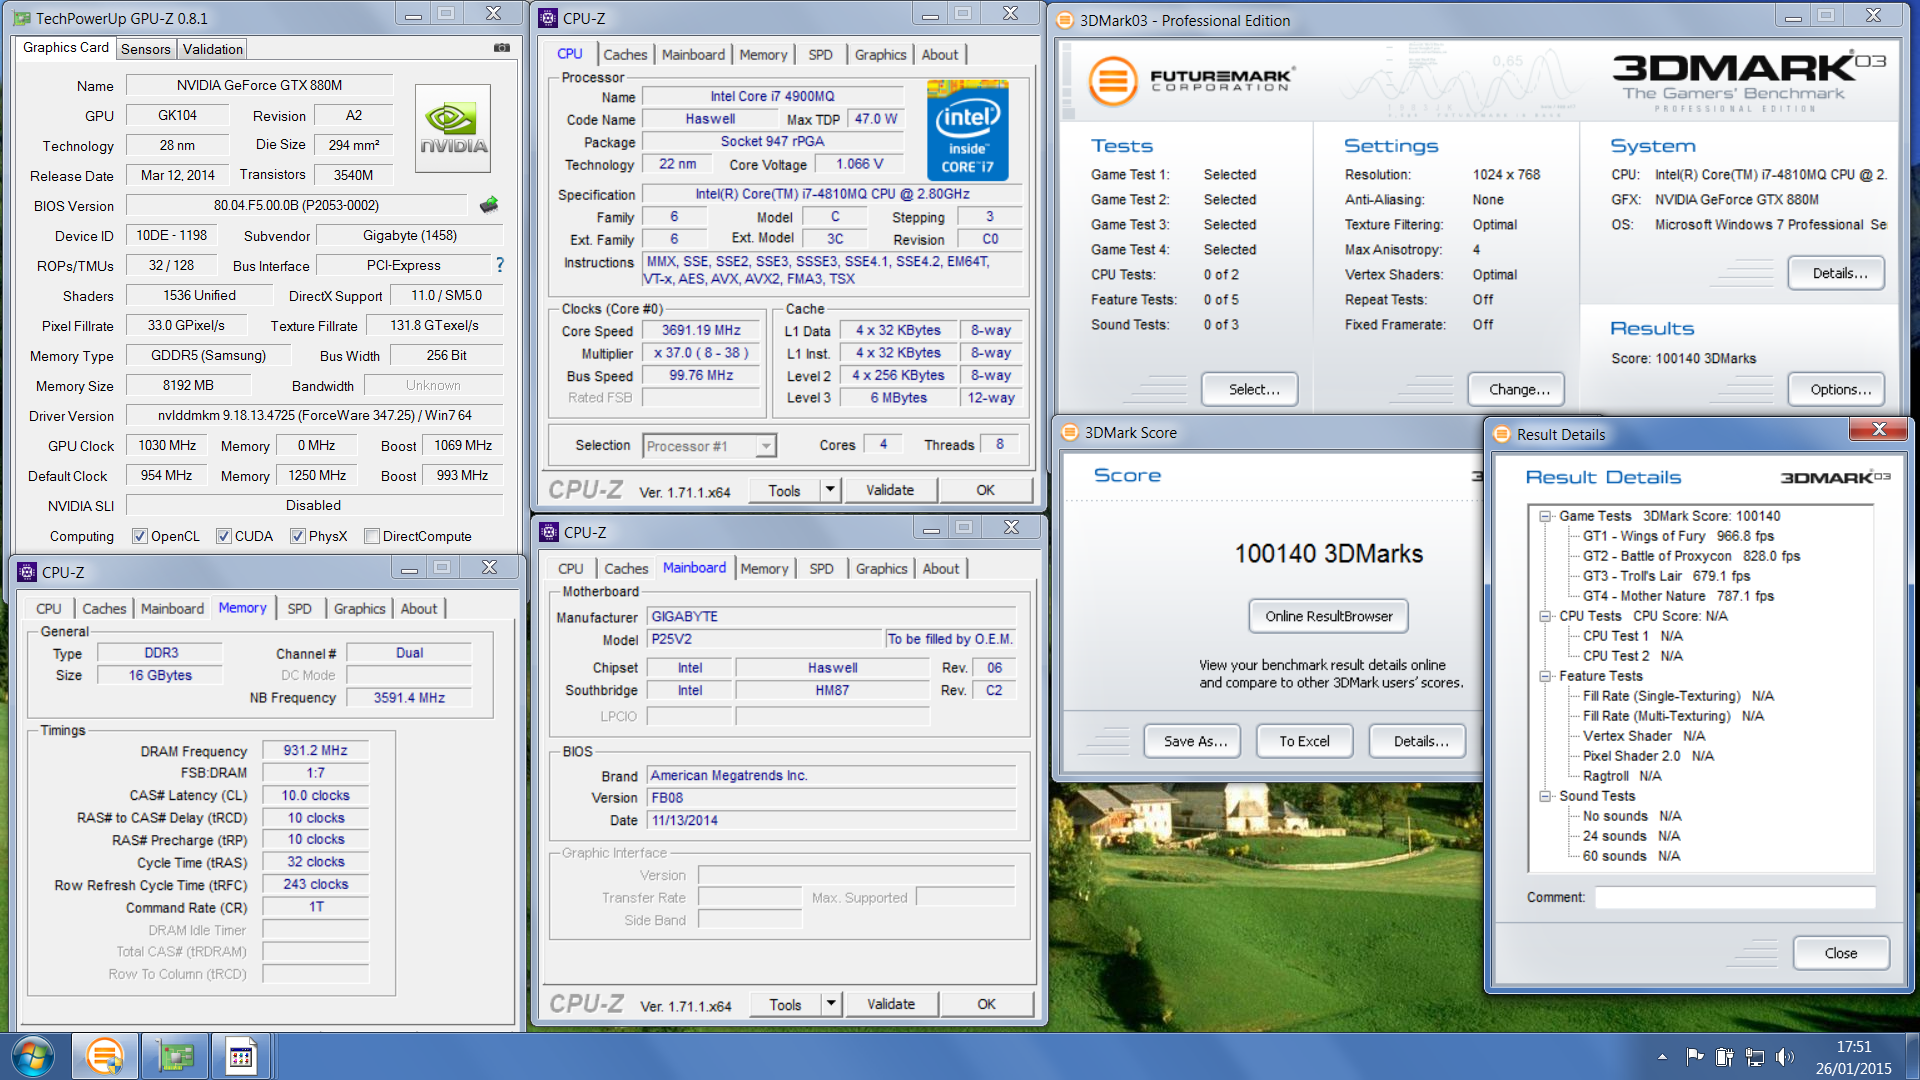Click Tools button in Mainboard CPU-Z window
The height and width of the screenshot is (1080, 1920).
(x=785, y=1004)
